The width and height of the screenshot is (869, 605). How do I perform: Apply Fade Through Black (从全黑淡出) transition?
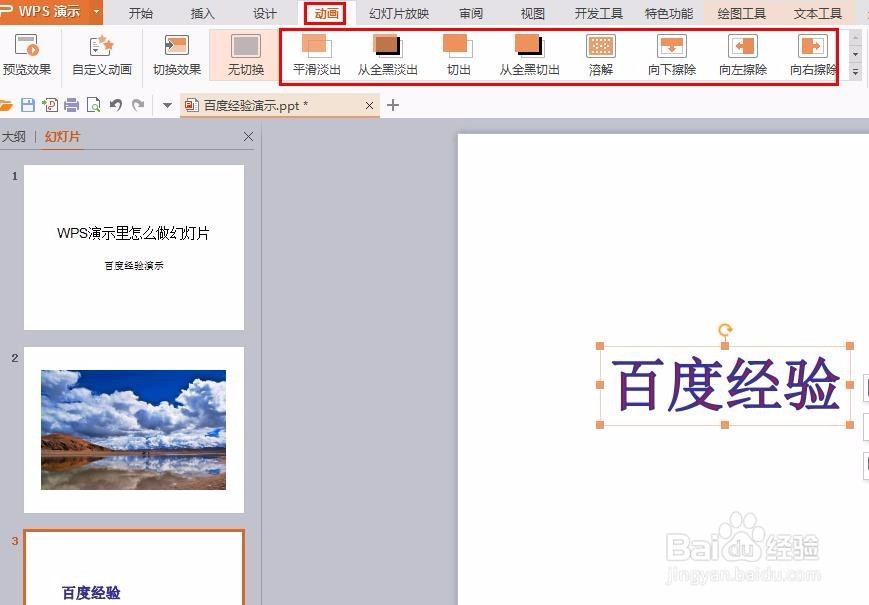387,55
